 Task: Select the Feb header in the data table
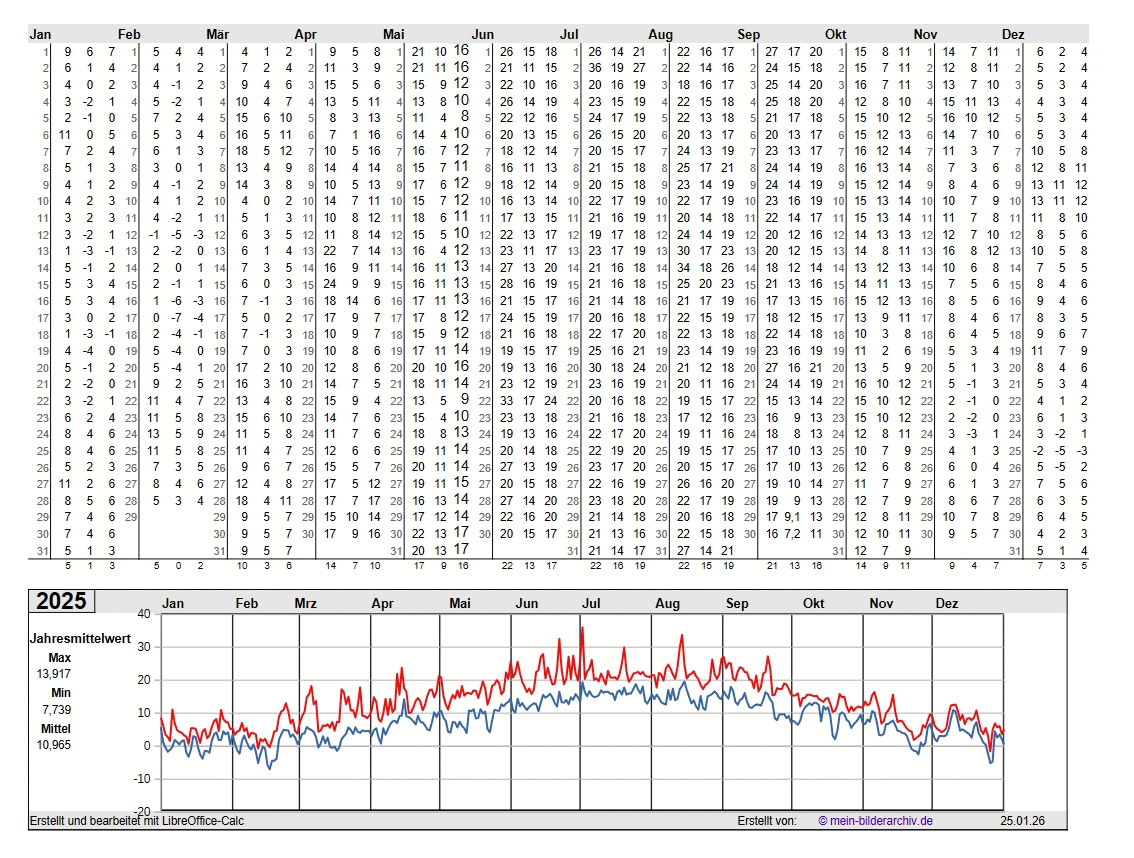(x=129, y=34)
